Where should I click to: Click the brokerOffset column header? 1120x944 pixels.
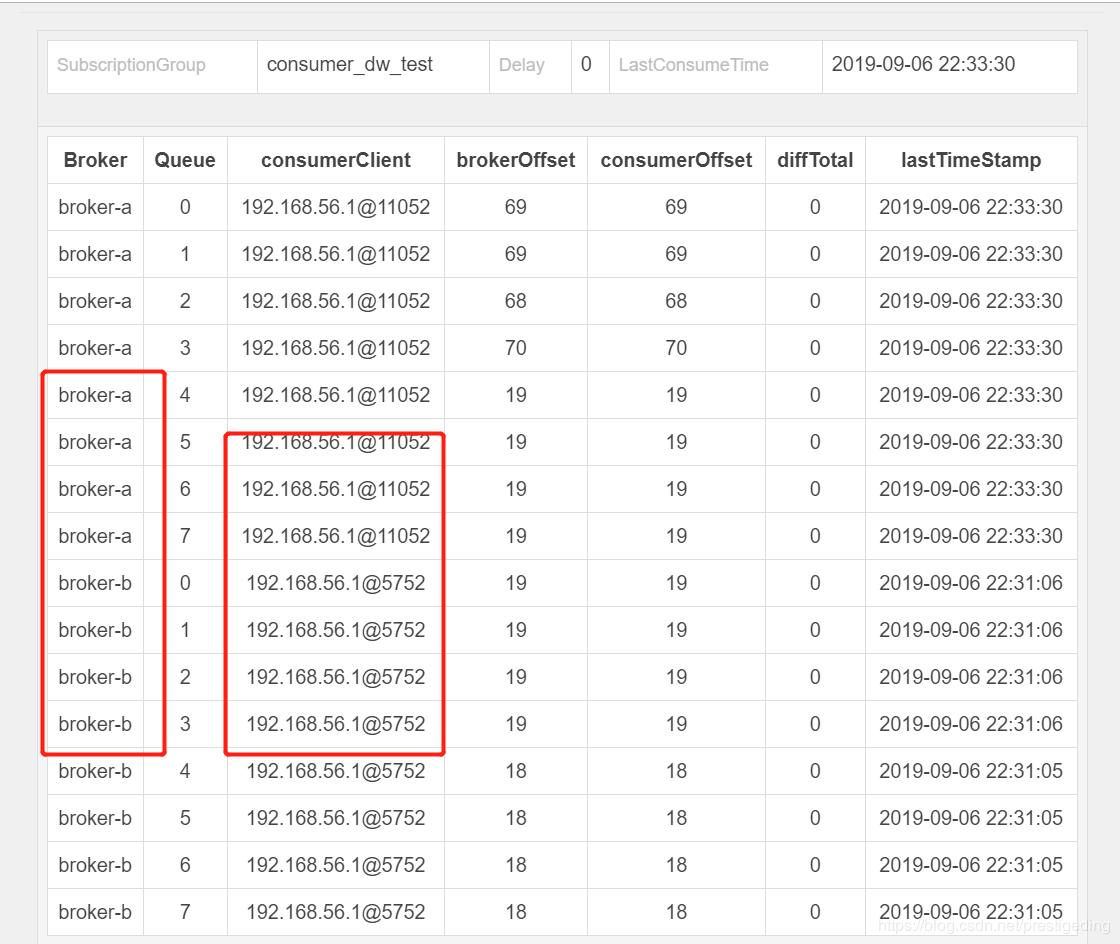515,160
